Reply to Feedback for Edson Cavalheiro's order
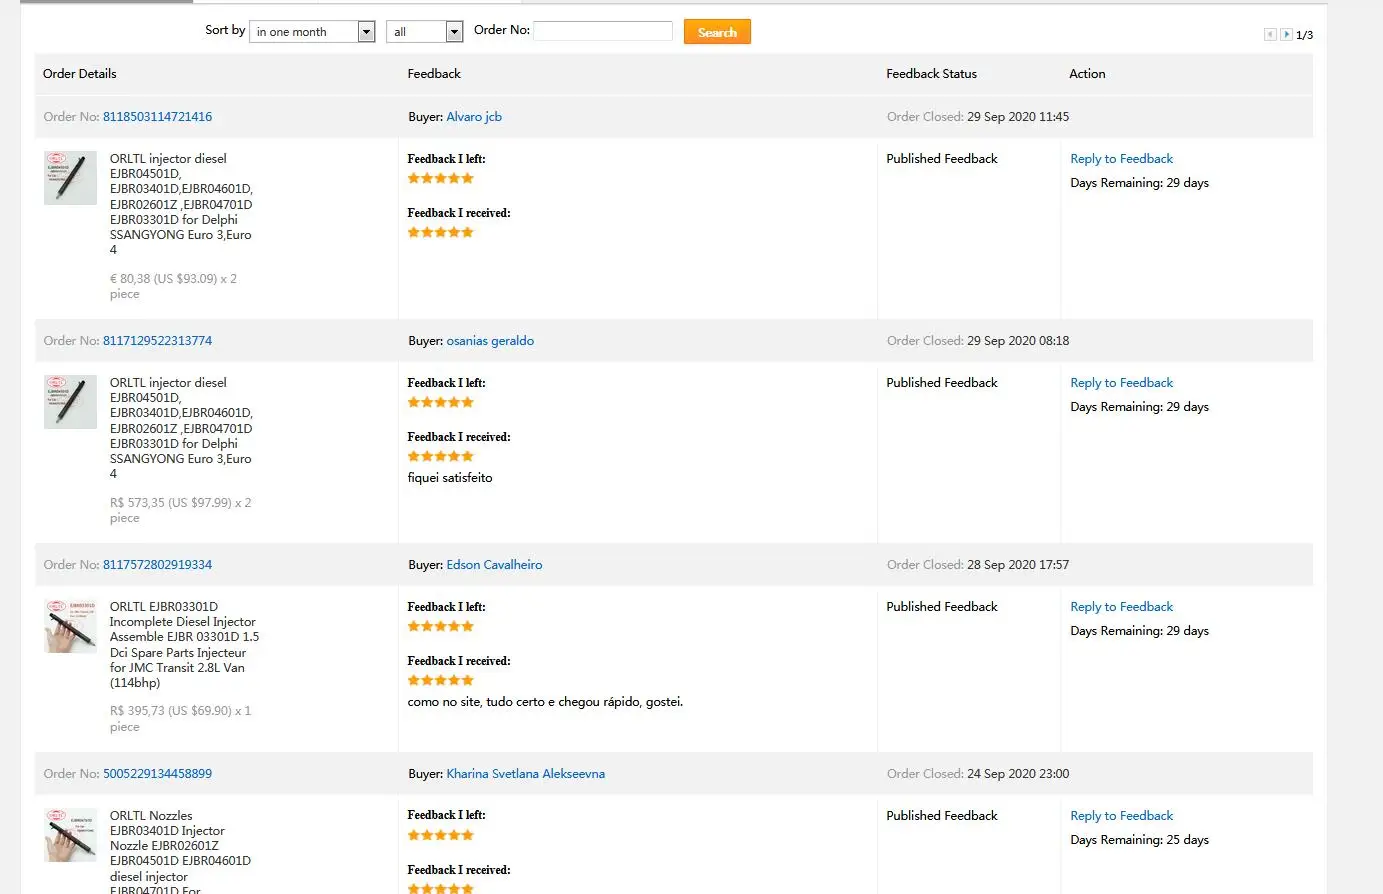Viewport: 1383px width, 894px height. (x=1121, y=607)
